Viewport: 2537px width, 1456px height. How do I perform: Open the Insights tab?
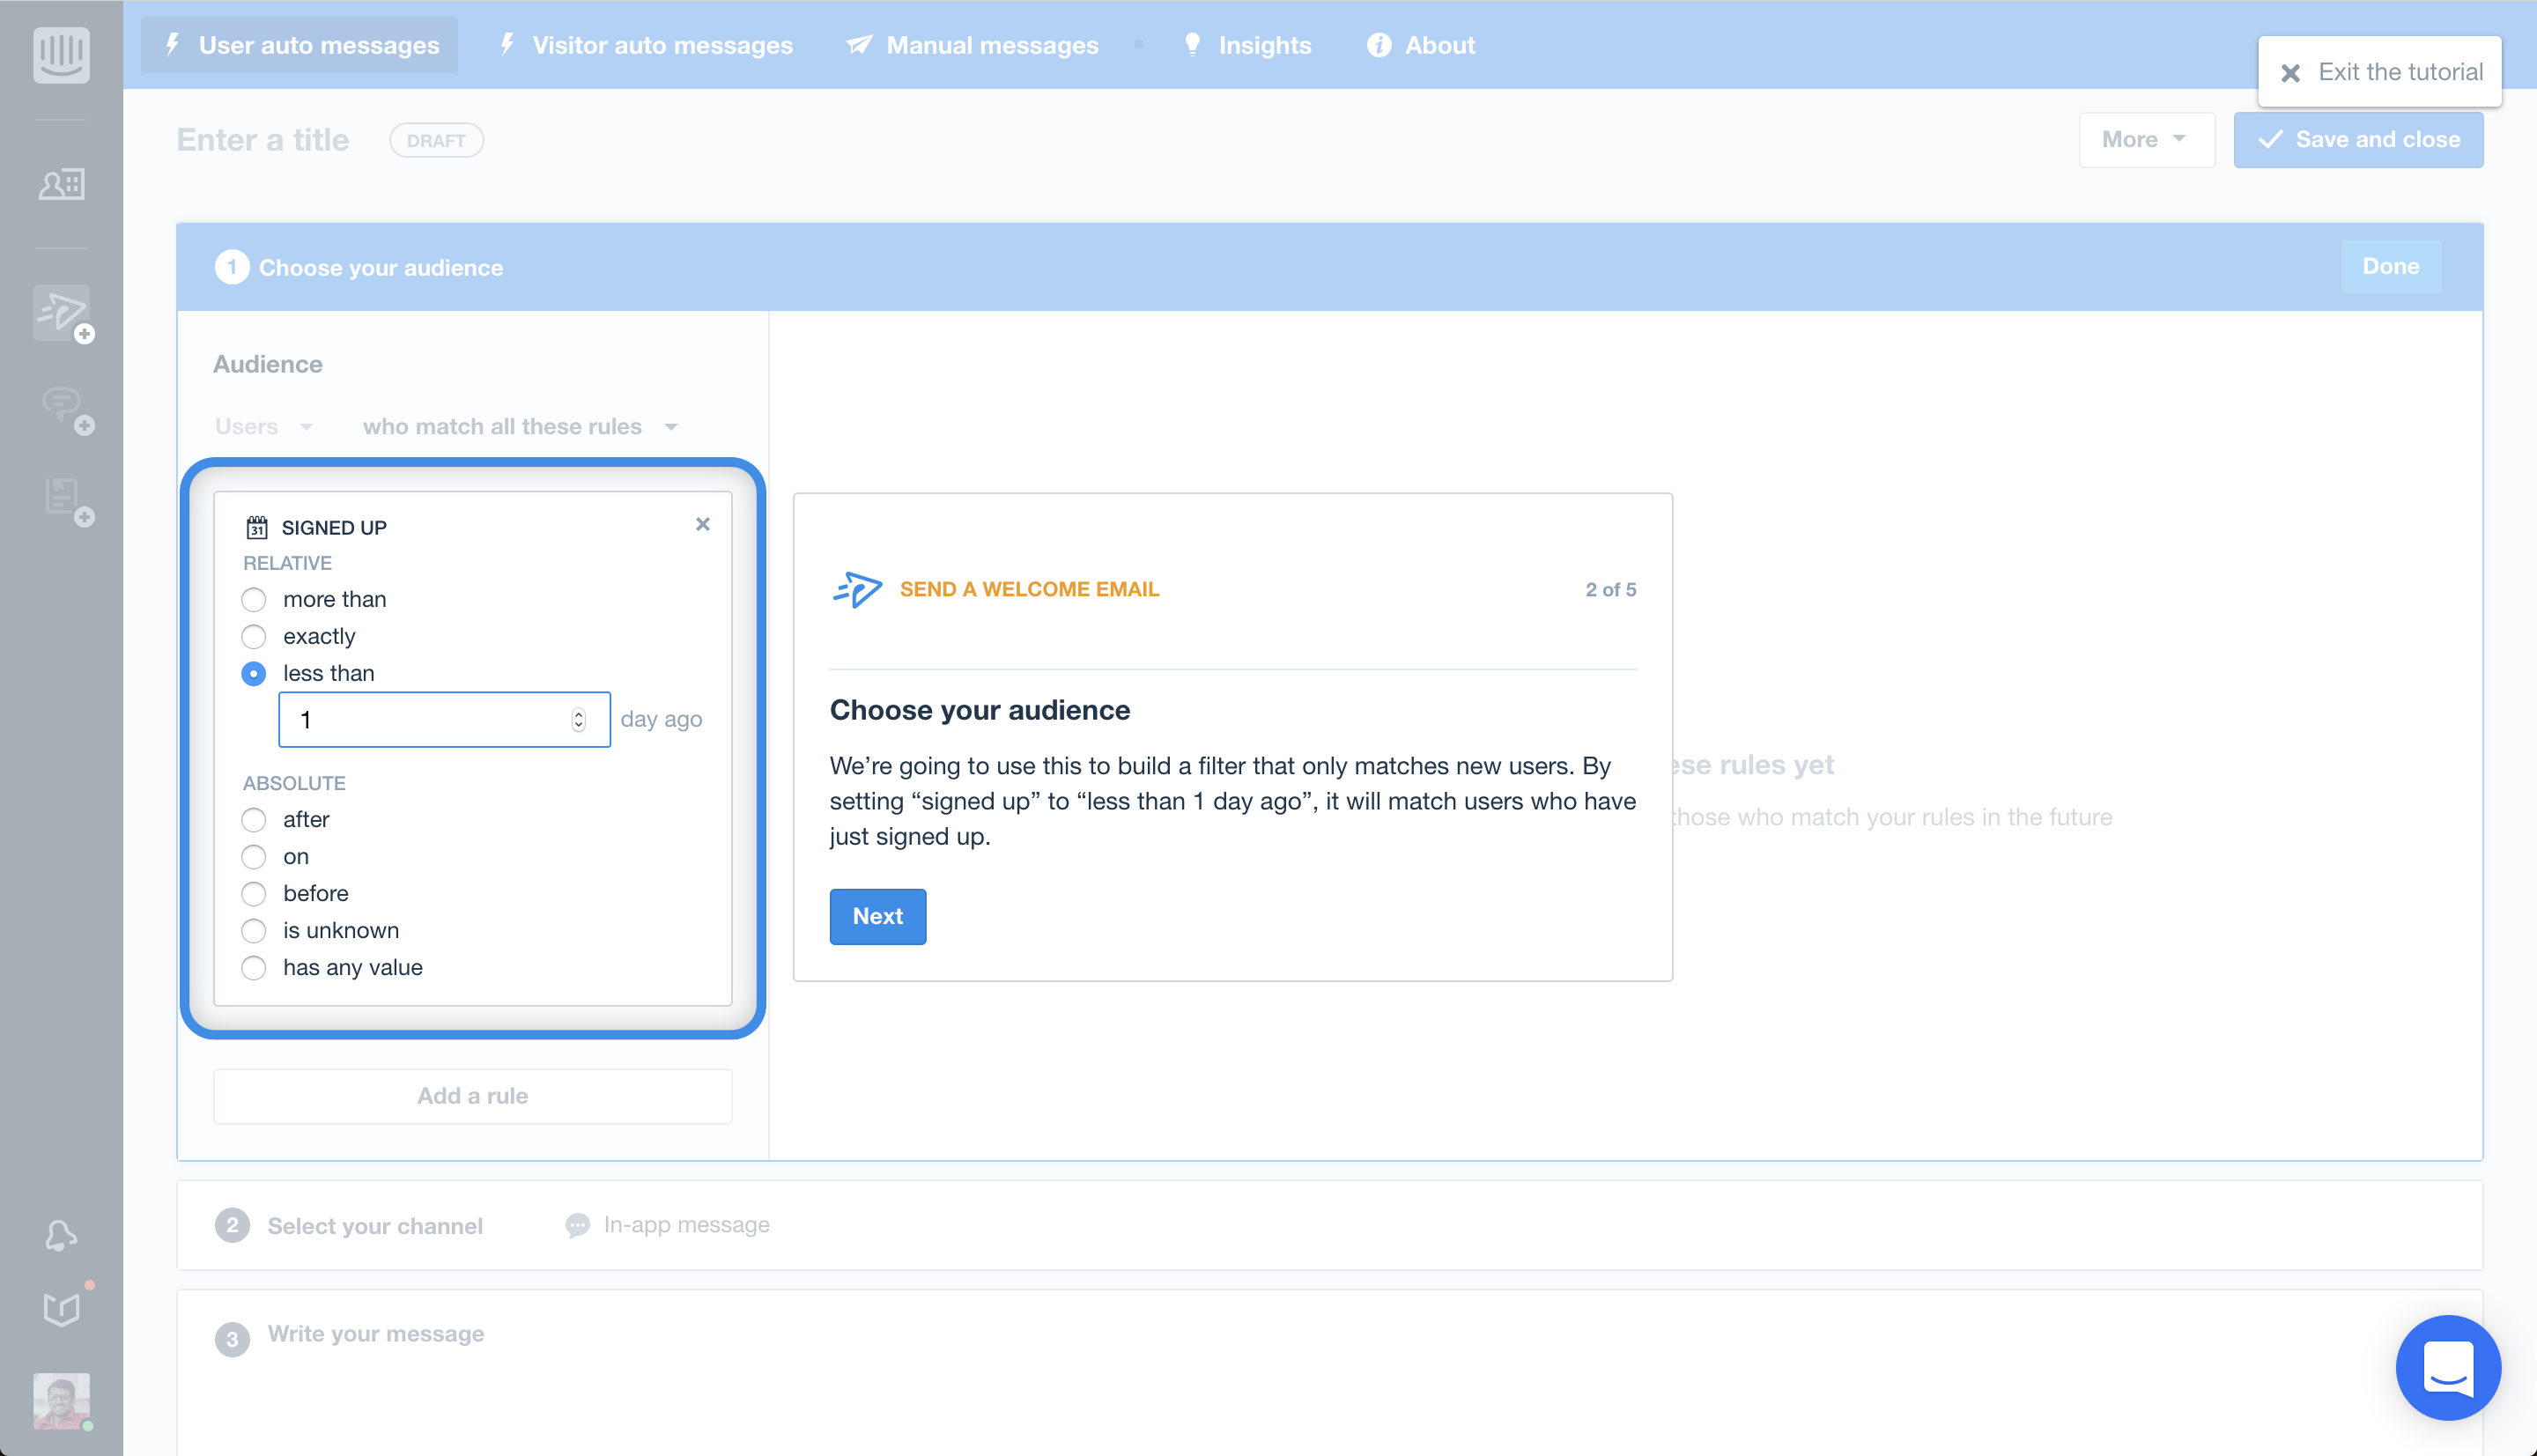pos(1247,45)
